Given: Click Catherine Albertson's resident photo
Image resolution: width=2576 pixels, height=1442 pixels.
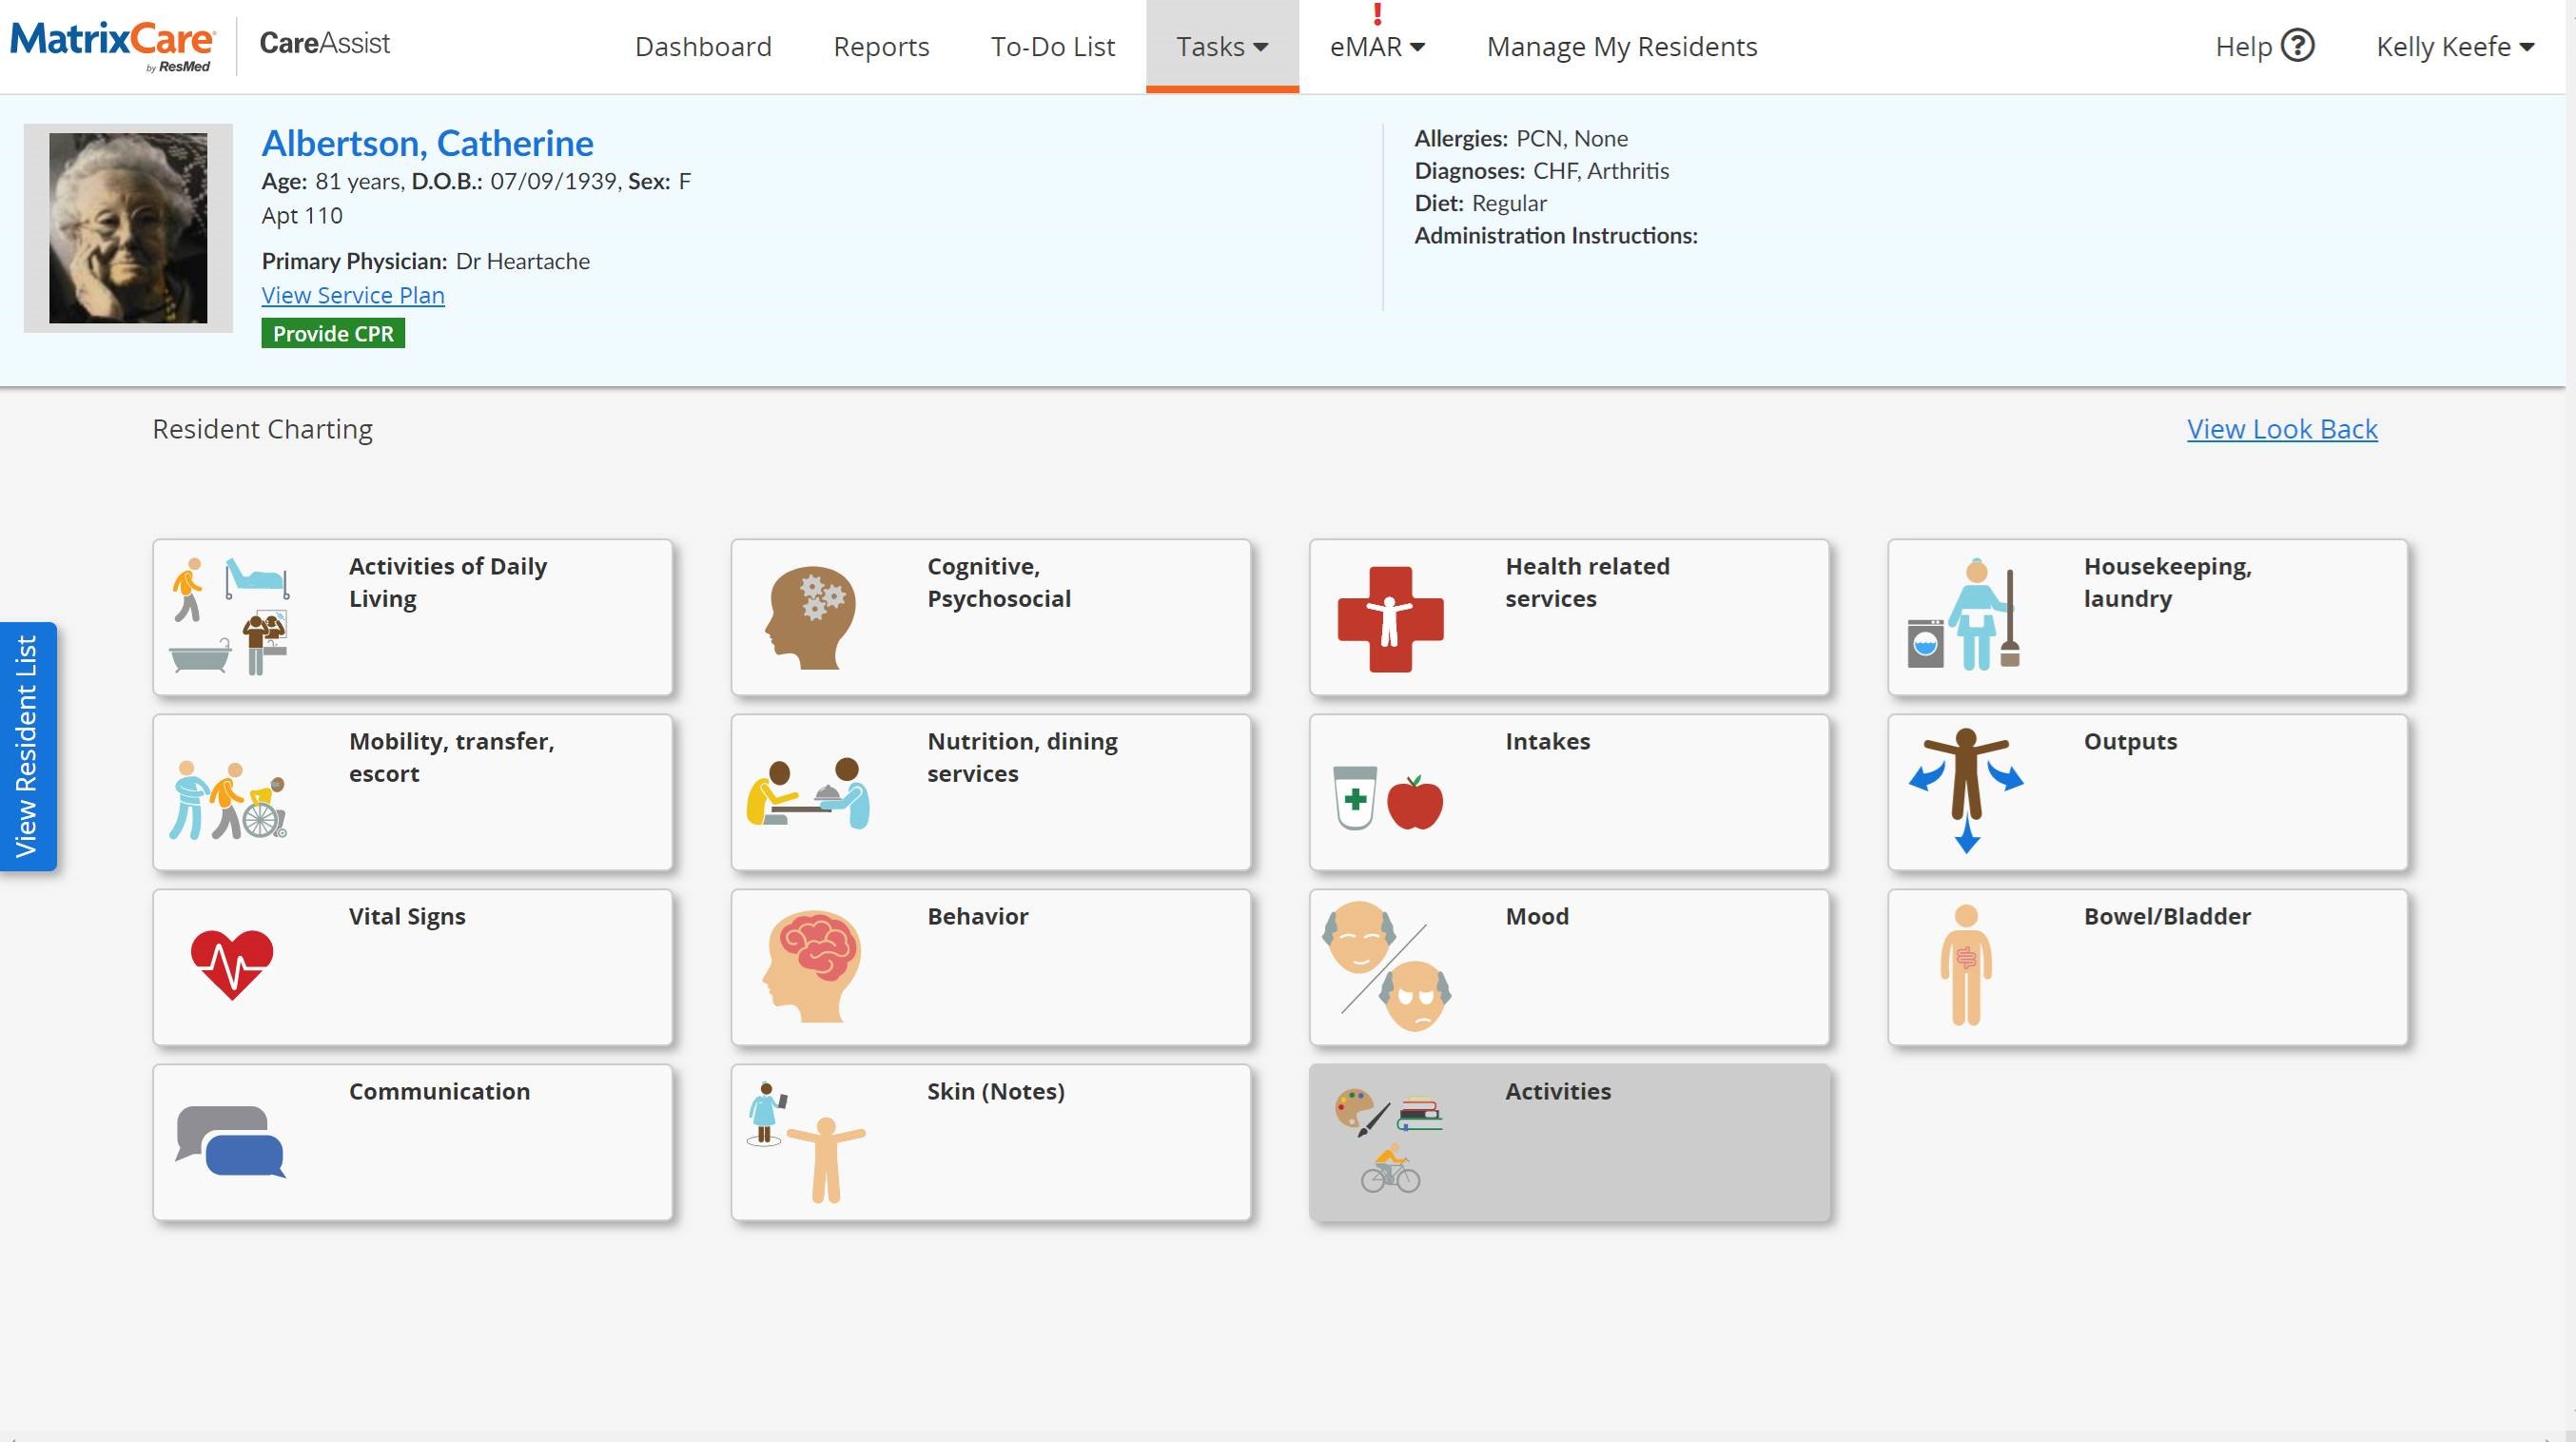Looking at the screenshot, I should tap(128, 228).
